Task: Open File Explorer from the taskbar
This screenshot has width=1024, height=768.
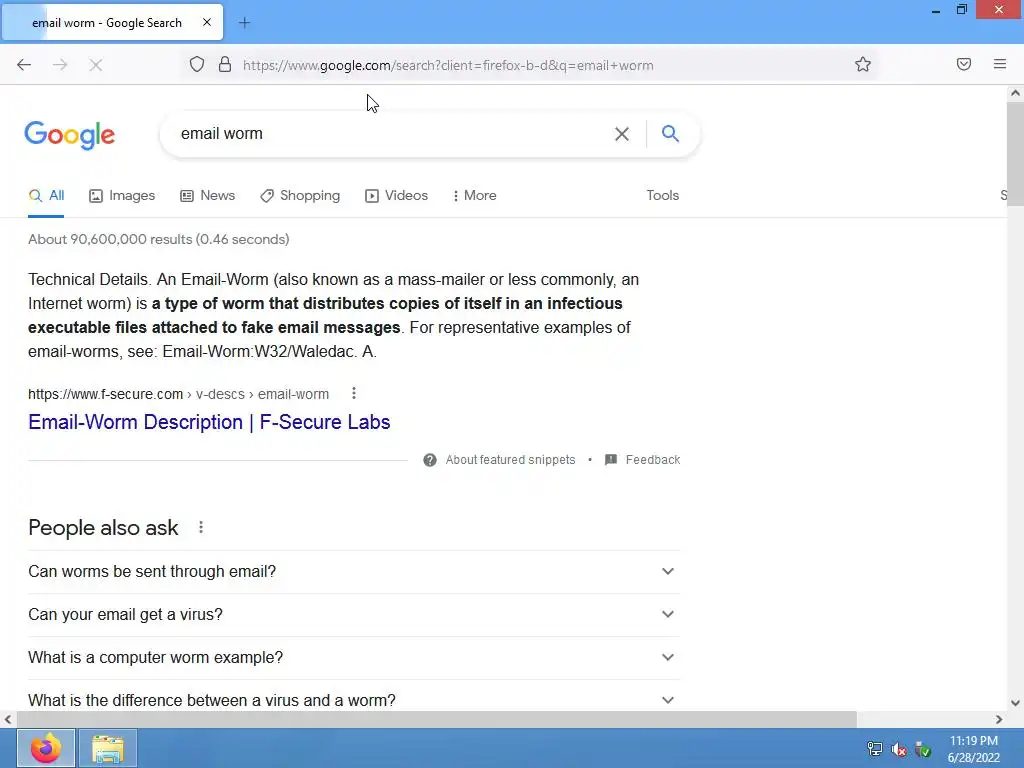Action: [108, 748]
